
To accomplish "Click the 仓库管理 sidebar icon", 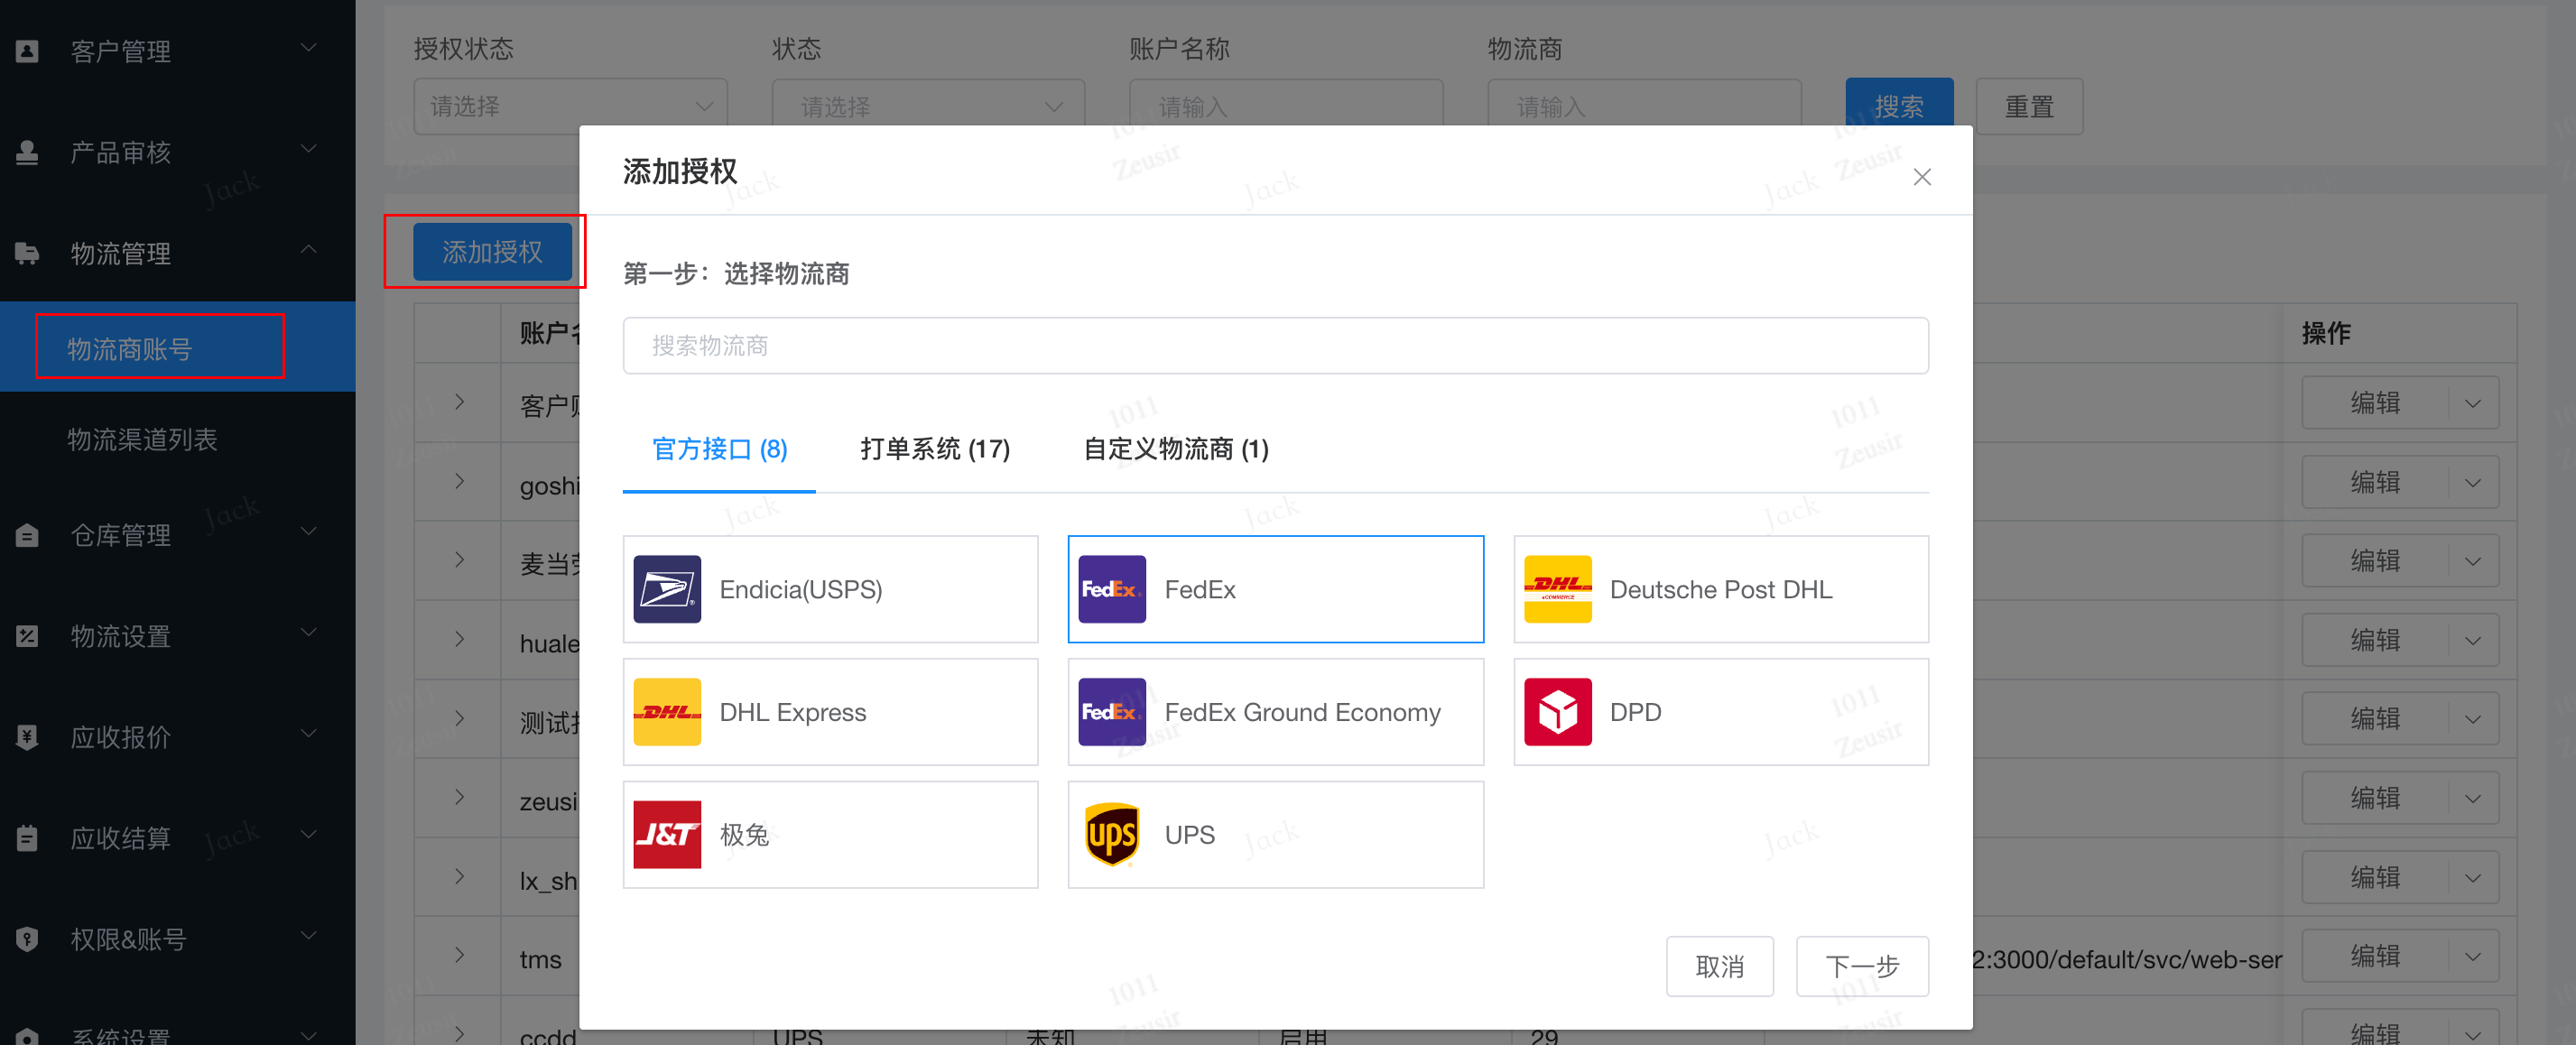I will coord(28,535).
